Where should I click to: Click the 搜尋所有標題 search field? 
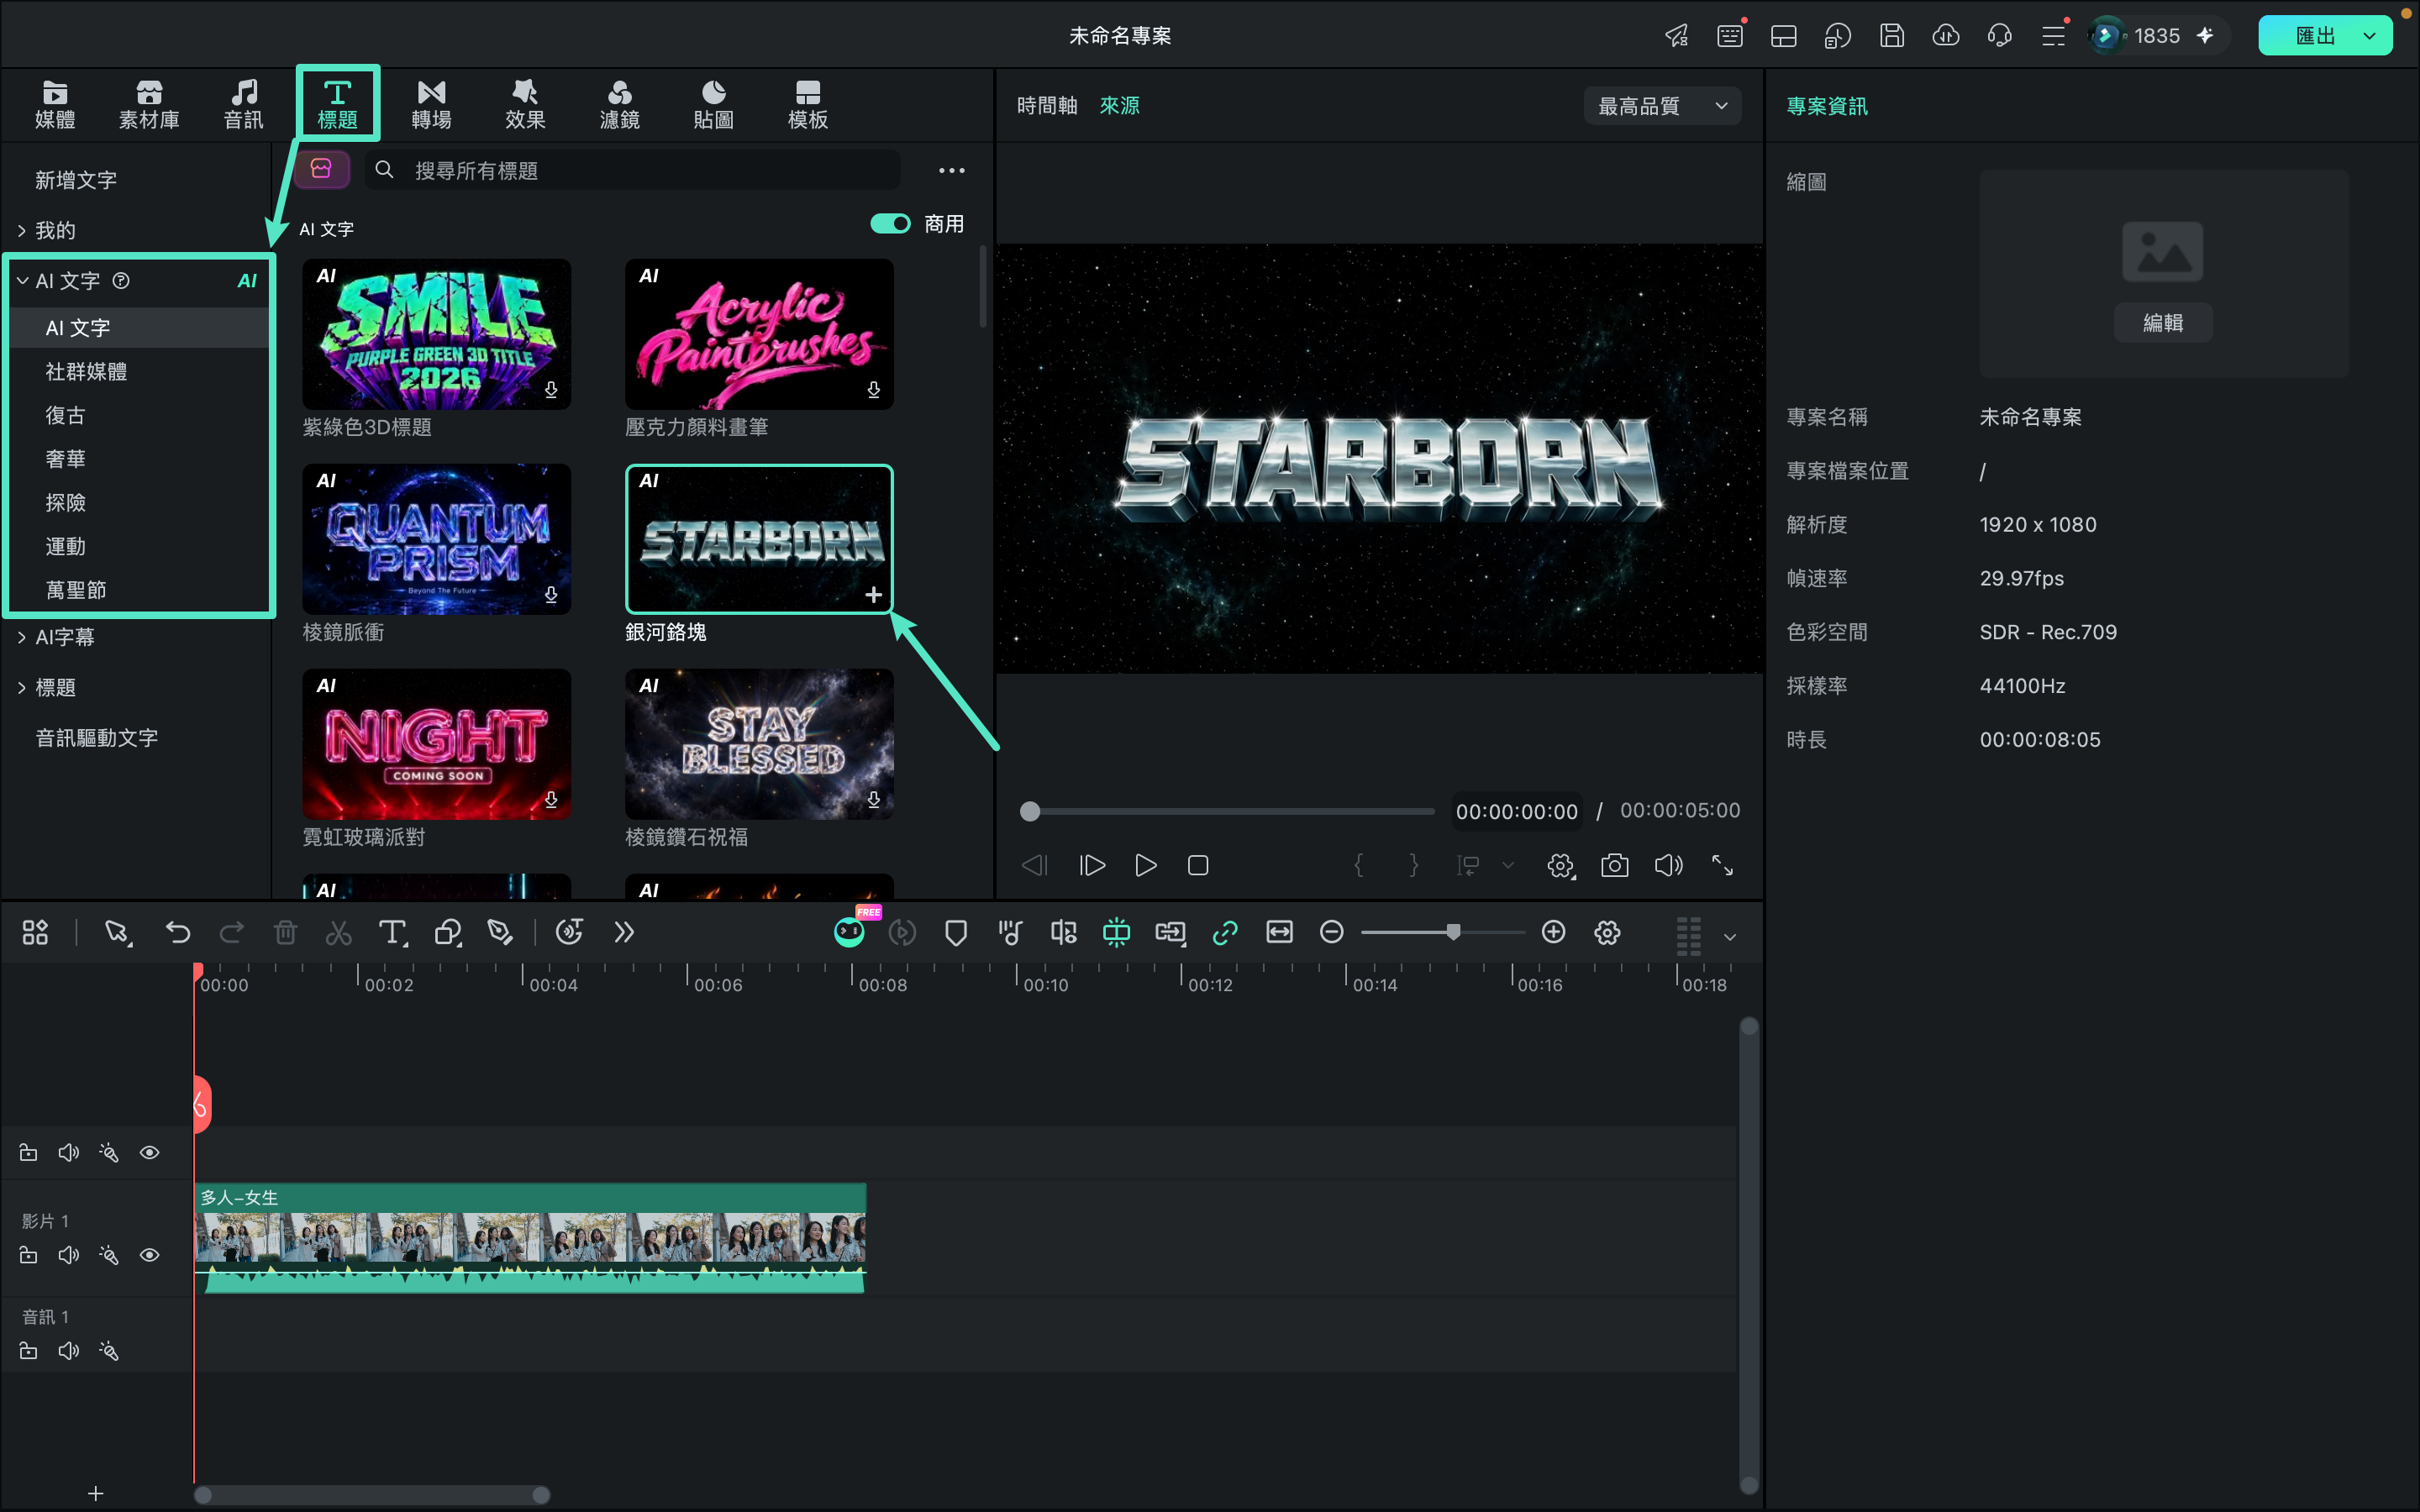(633, 171)
